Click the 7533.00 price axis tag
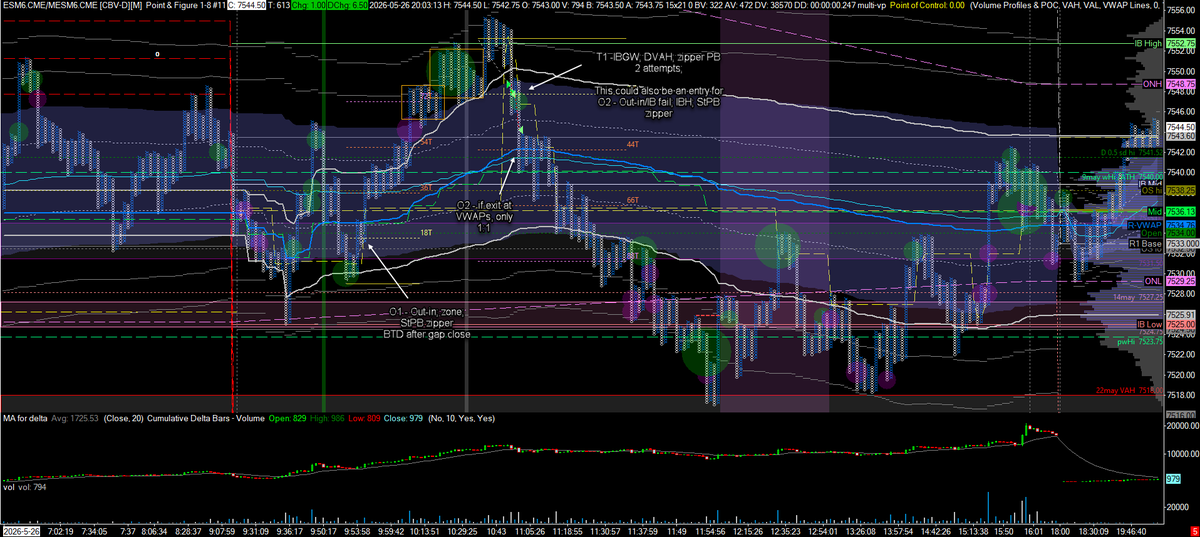This screenshot has height=537, width=1200. 1181,243
